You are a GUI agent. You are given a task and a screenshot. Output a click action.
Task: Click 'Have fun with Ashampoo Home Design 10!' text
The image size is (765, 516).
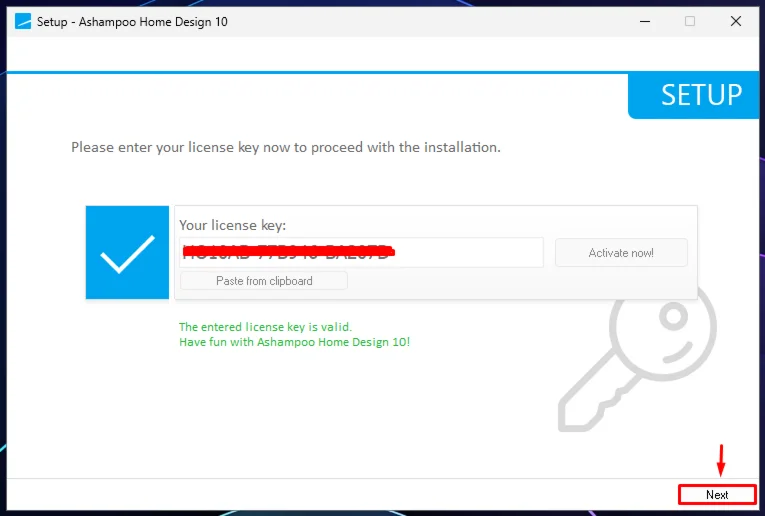294,342
